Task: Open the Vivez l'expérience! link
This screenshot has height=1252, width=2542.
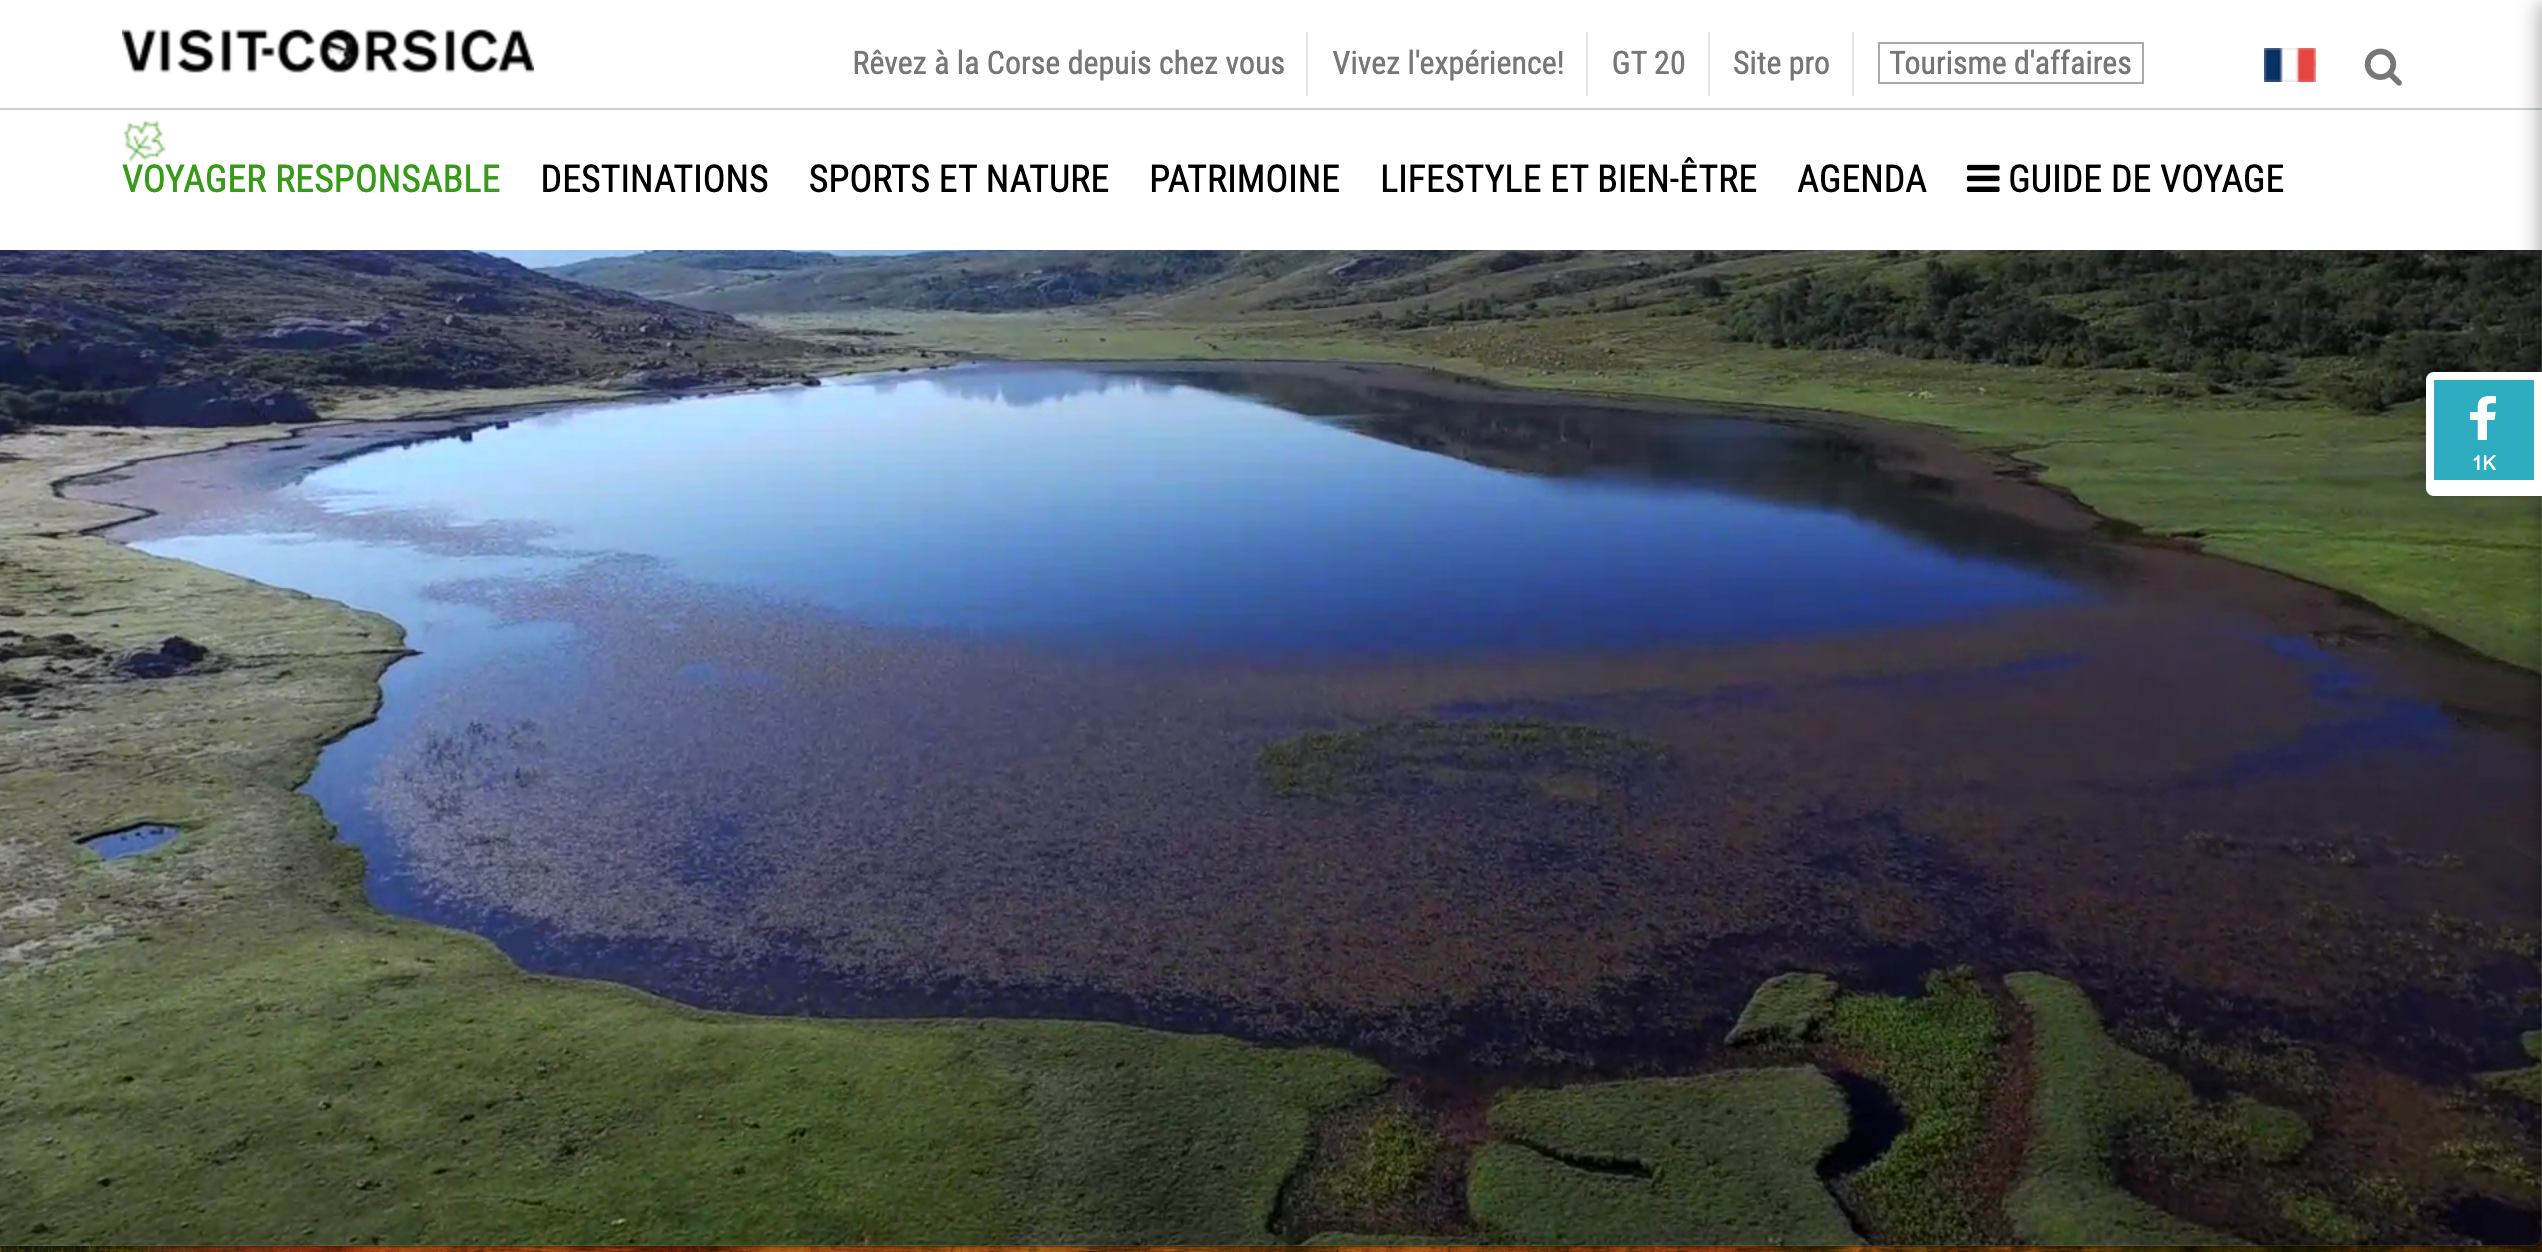Action: pos(1447,63)
